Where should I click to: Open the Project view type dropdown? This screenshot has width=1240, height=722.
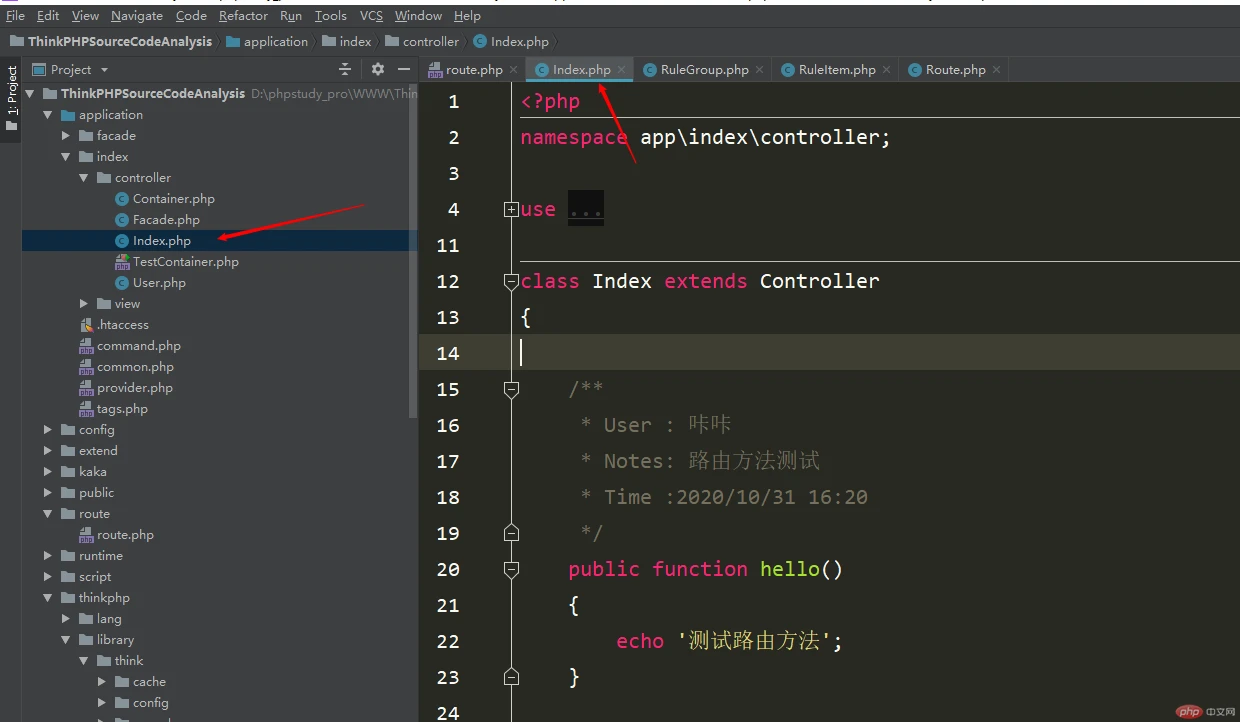point(104,70)
